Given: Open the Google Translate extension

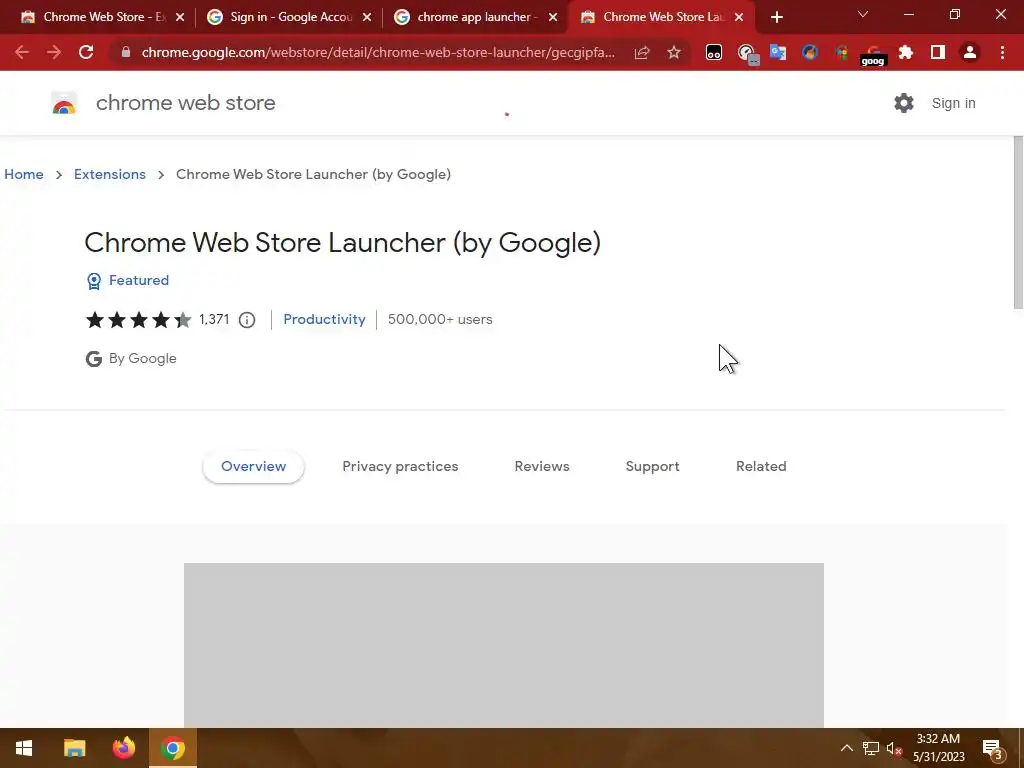Looking at the screenshot, I should 778,52.
